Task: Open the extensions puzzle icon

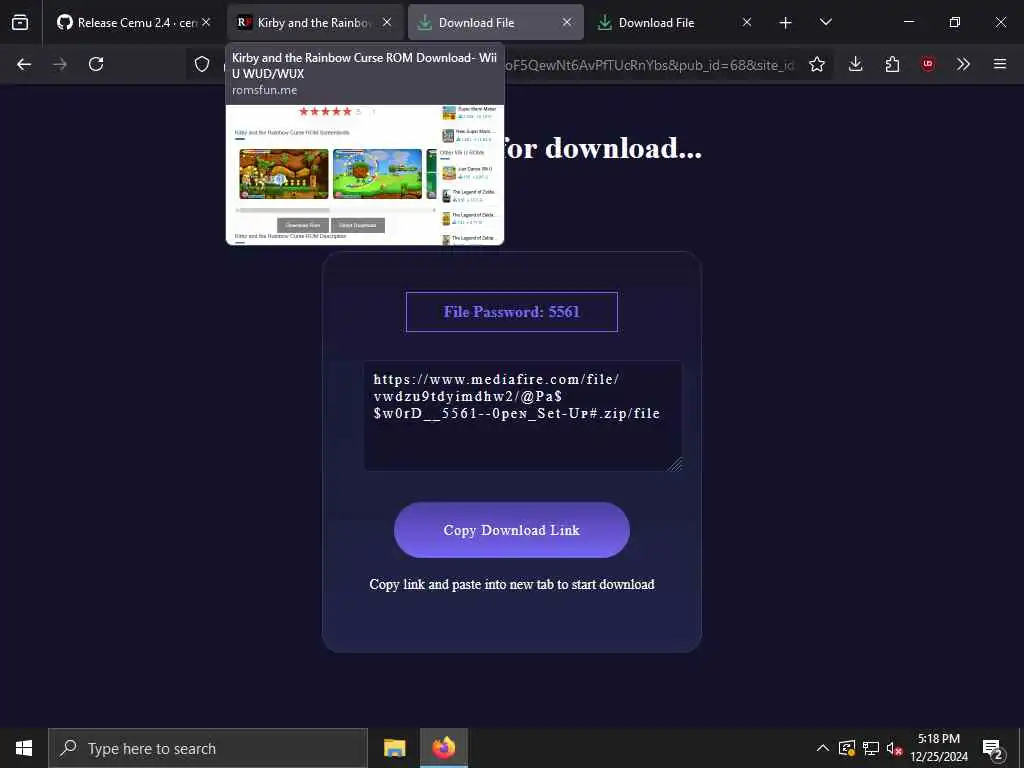Action: coord(892,64)
